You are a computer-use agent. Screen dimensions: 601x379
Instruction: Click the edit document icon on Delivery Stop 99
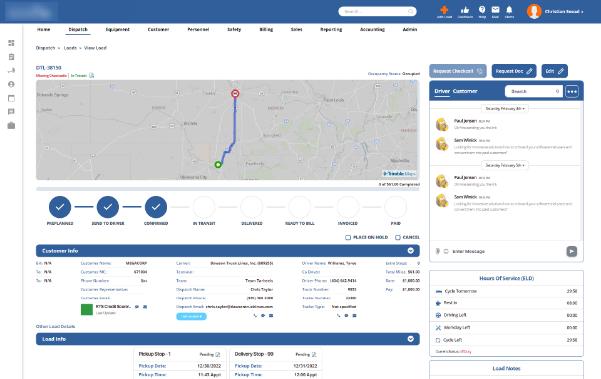pyautogui.click(x=314, y=354)
